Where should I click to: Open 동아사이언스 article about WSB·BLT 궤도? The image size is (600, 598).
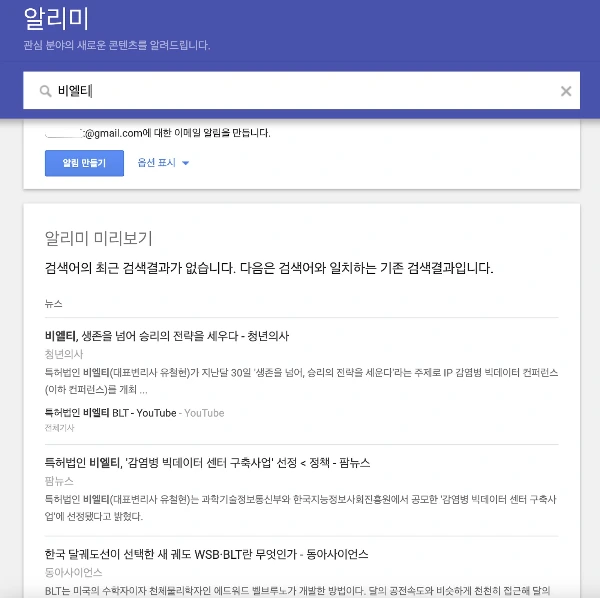206,554
